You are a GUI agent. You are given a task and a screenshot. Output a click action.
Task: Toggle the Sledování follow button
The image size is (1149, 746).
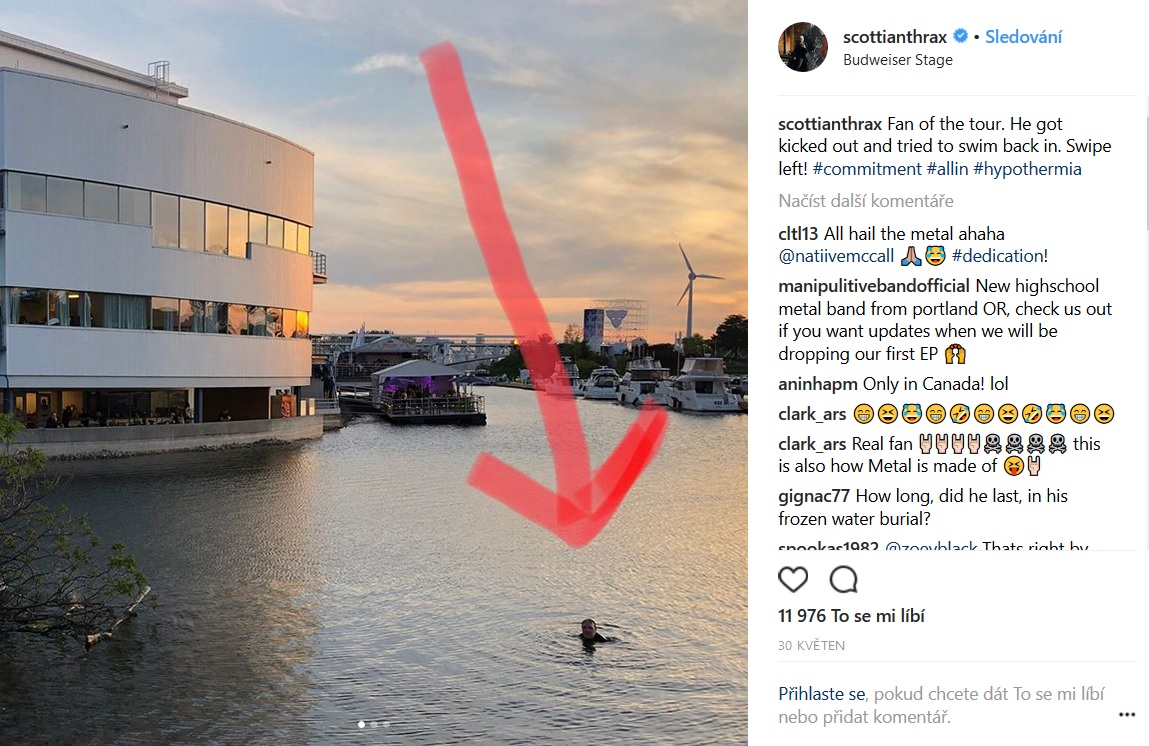1023,37
